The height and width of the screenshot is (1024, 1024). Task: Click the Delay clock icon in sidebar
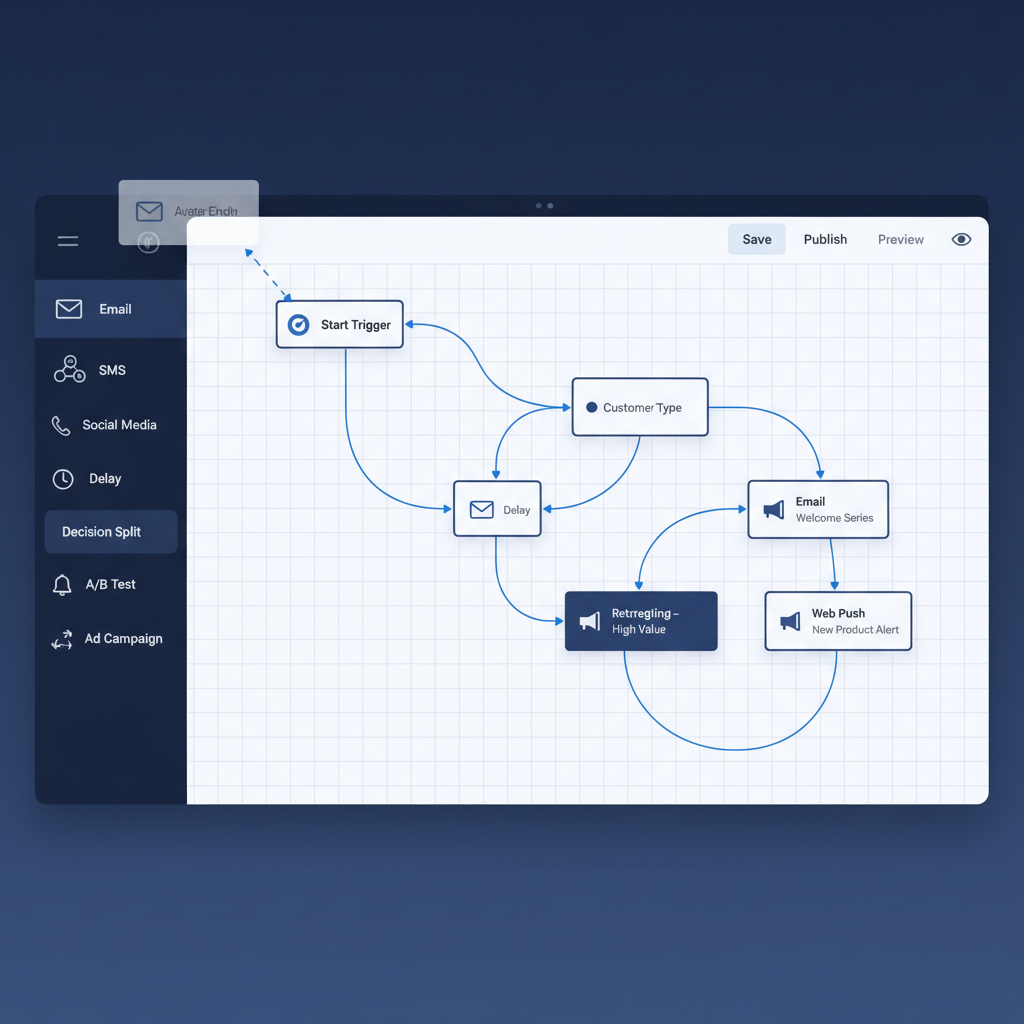coord(63,479)
